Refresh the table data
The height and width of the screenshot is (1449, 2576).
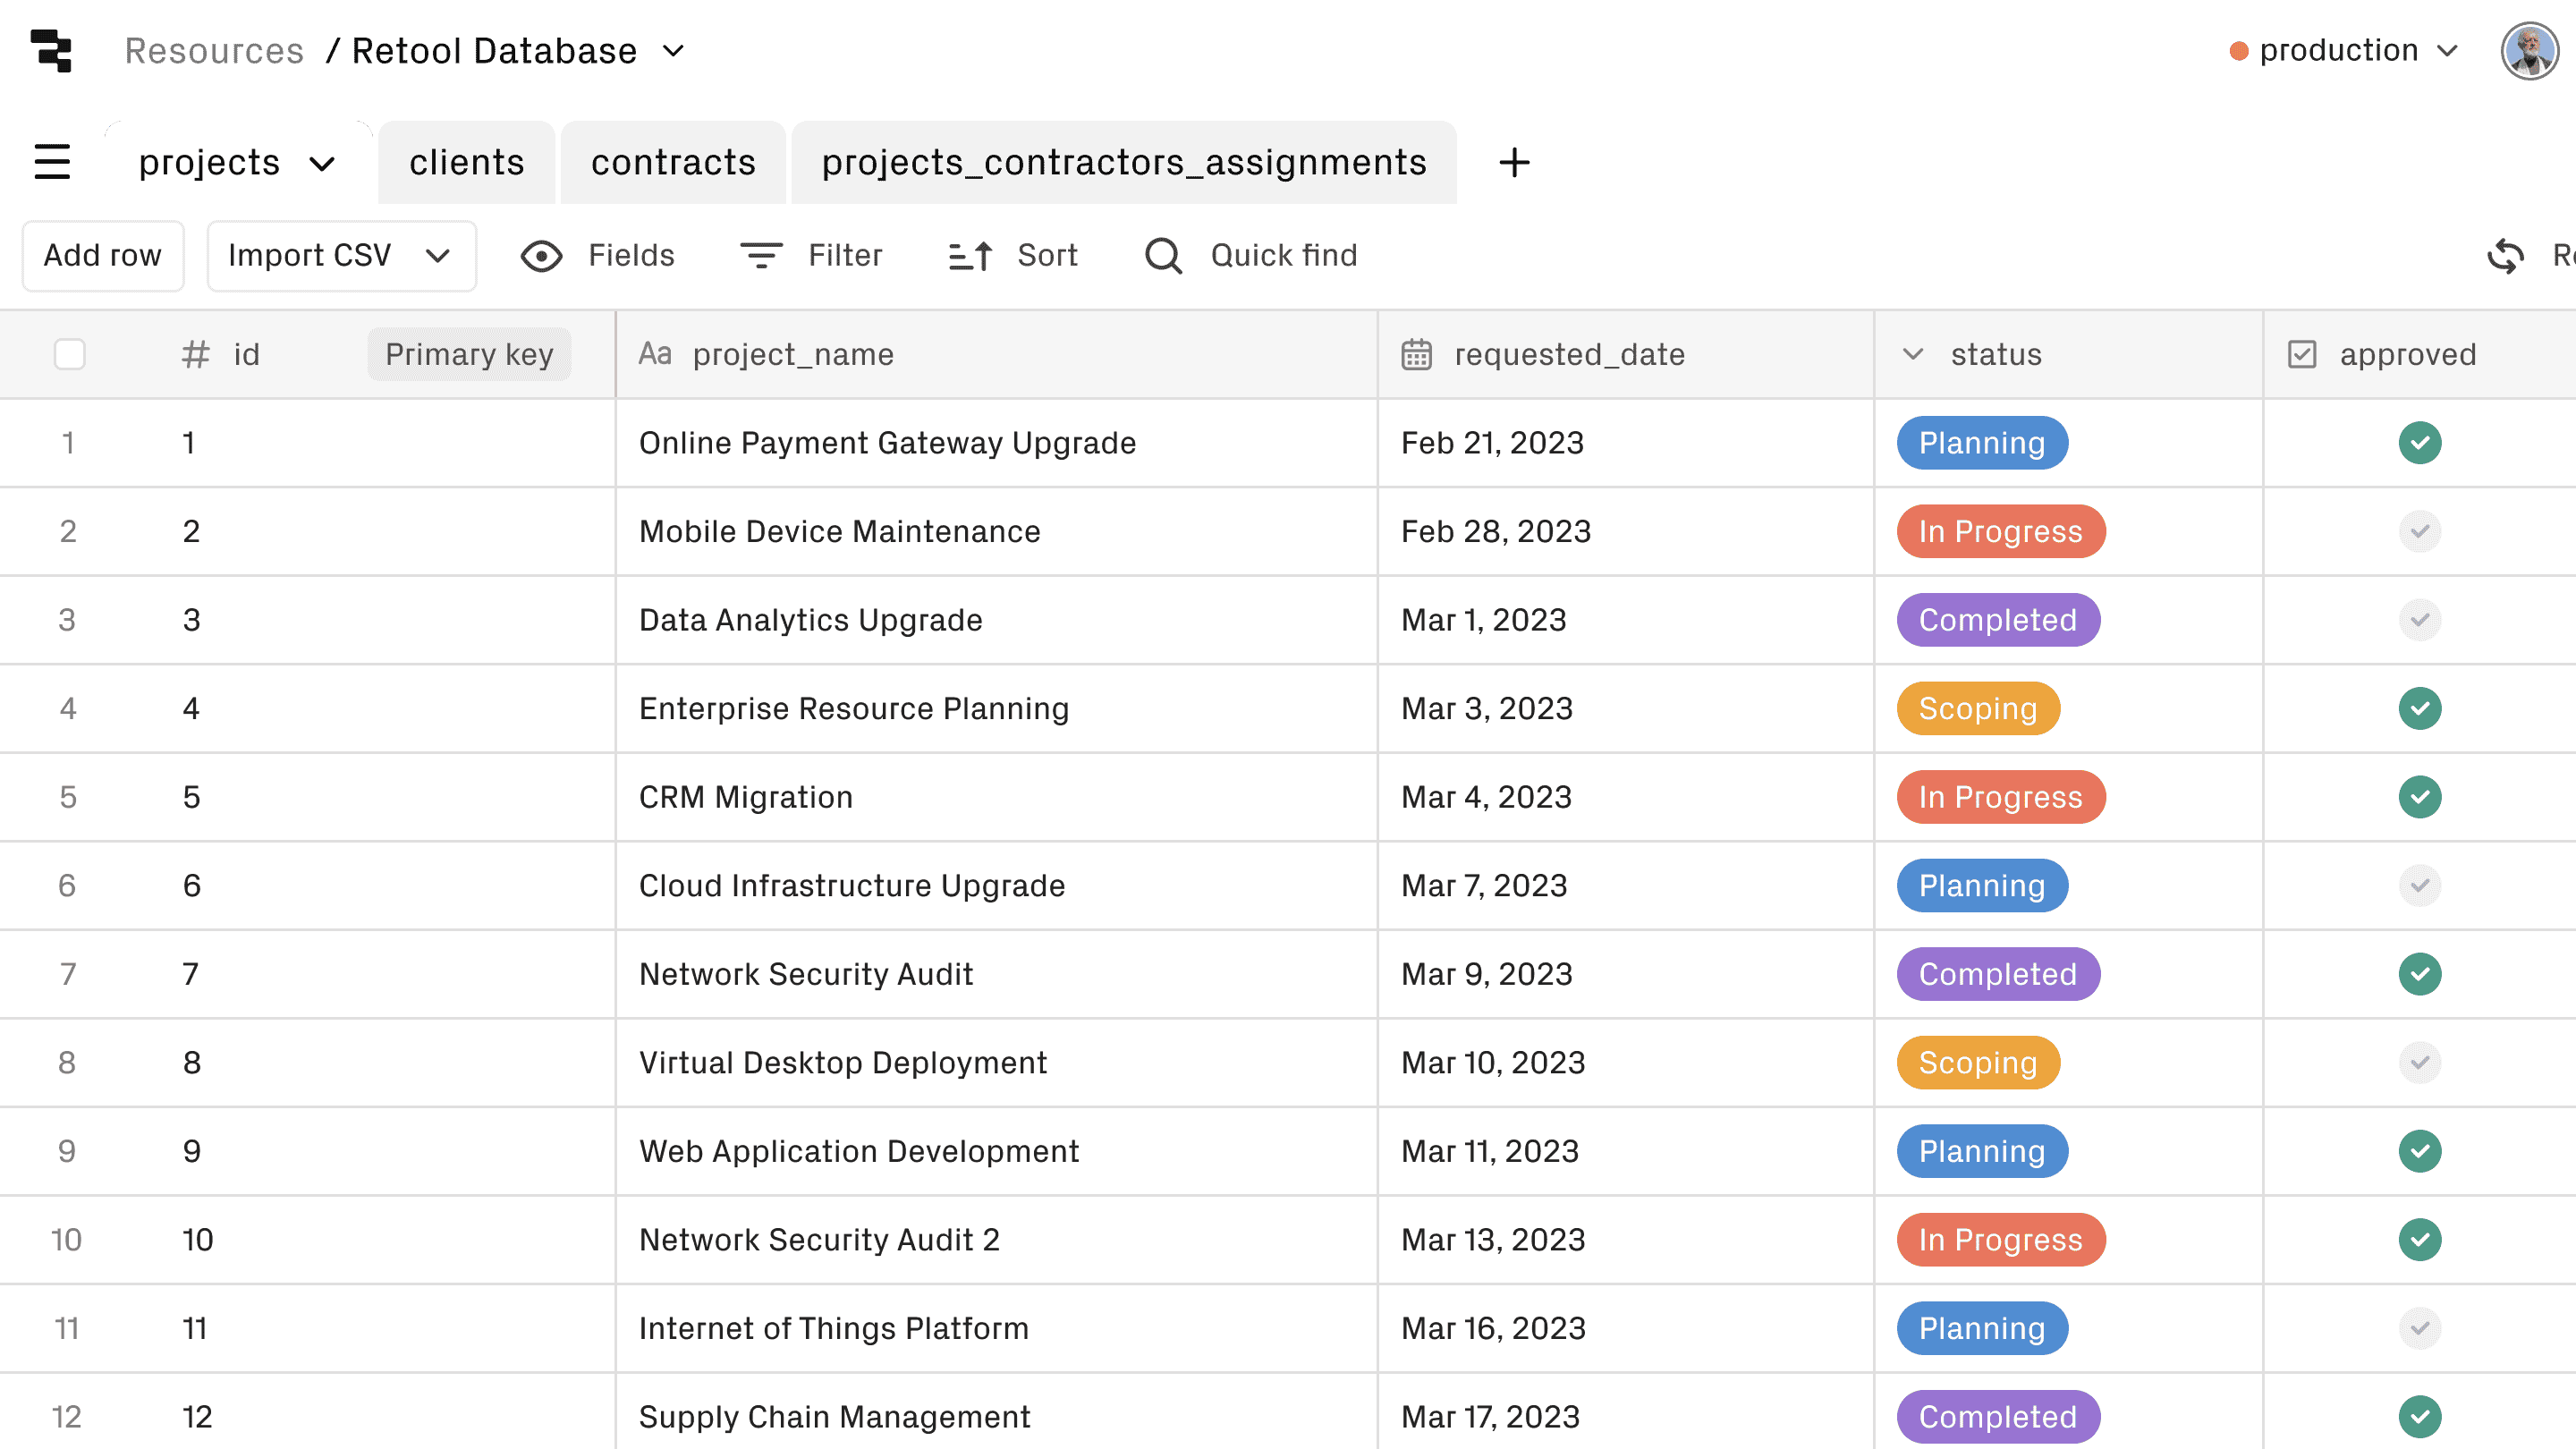click(2506, 255)
